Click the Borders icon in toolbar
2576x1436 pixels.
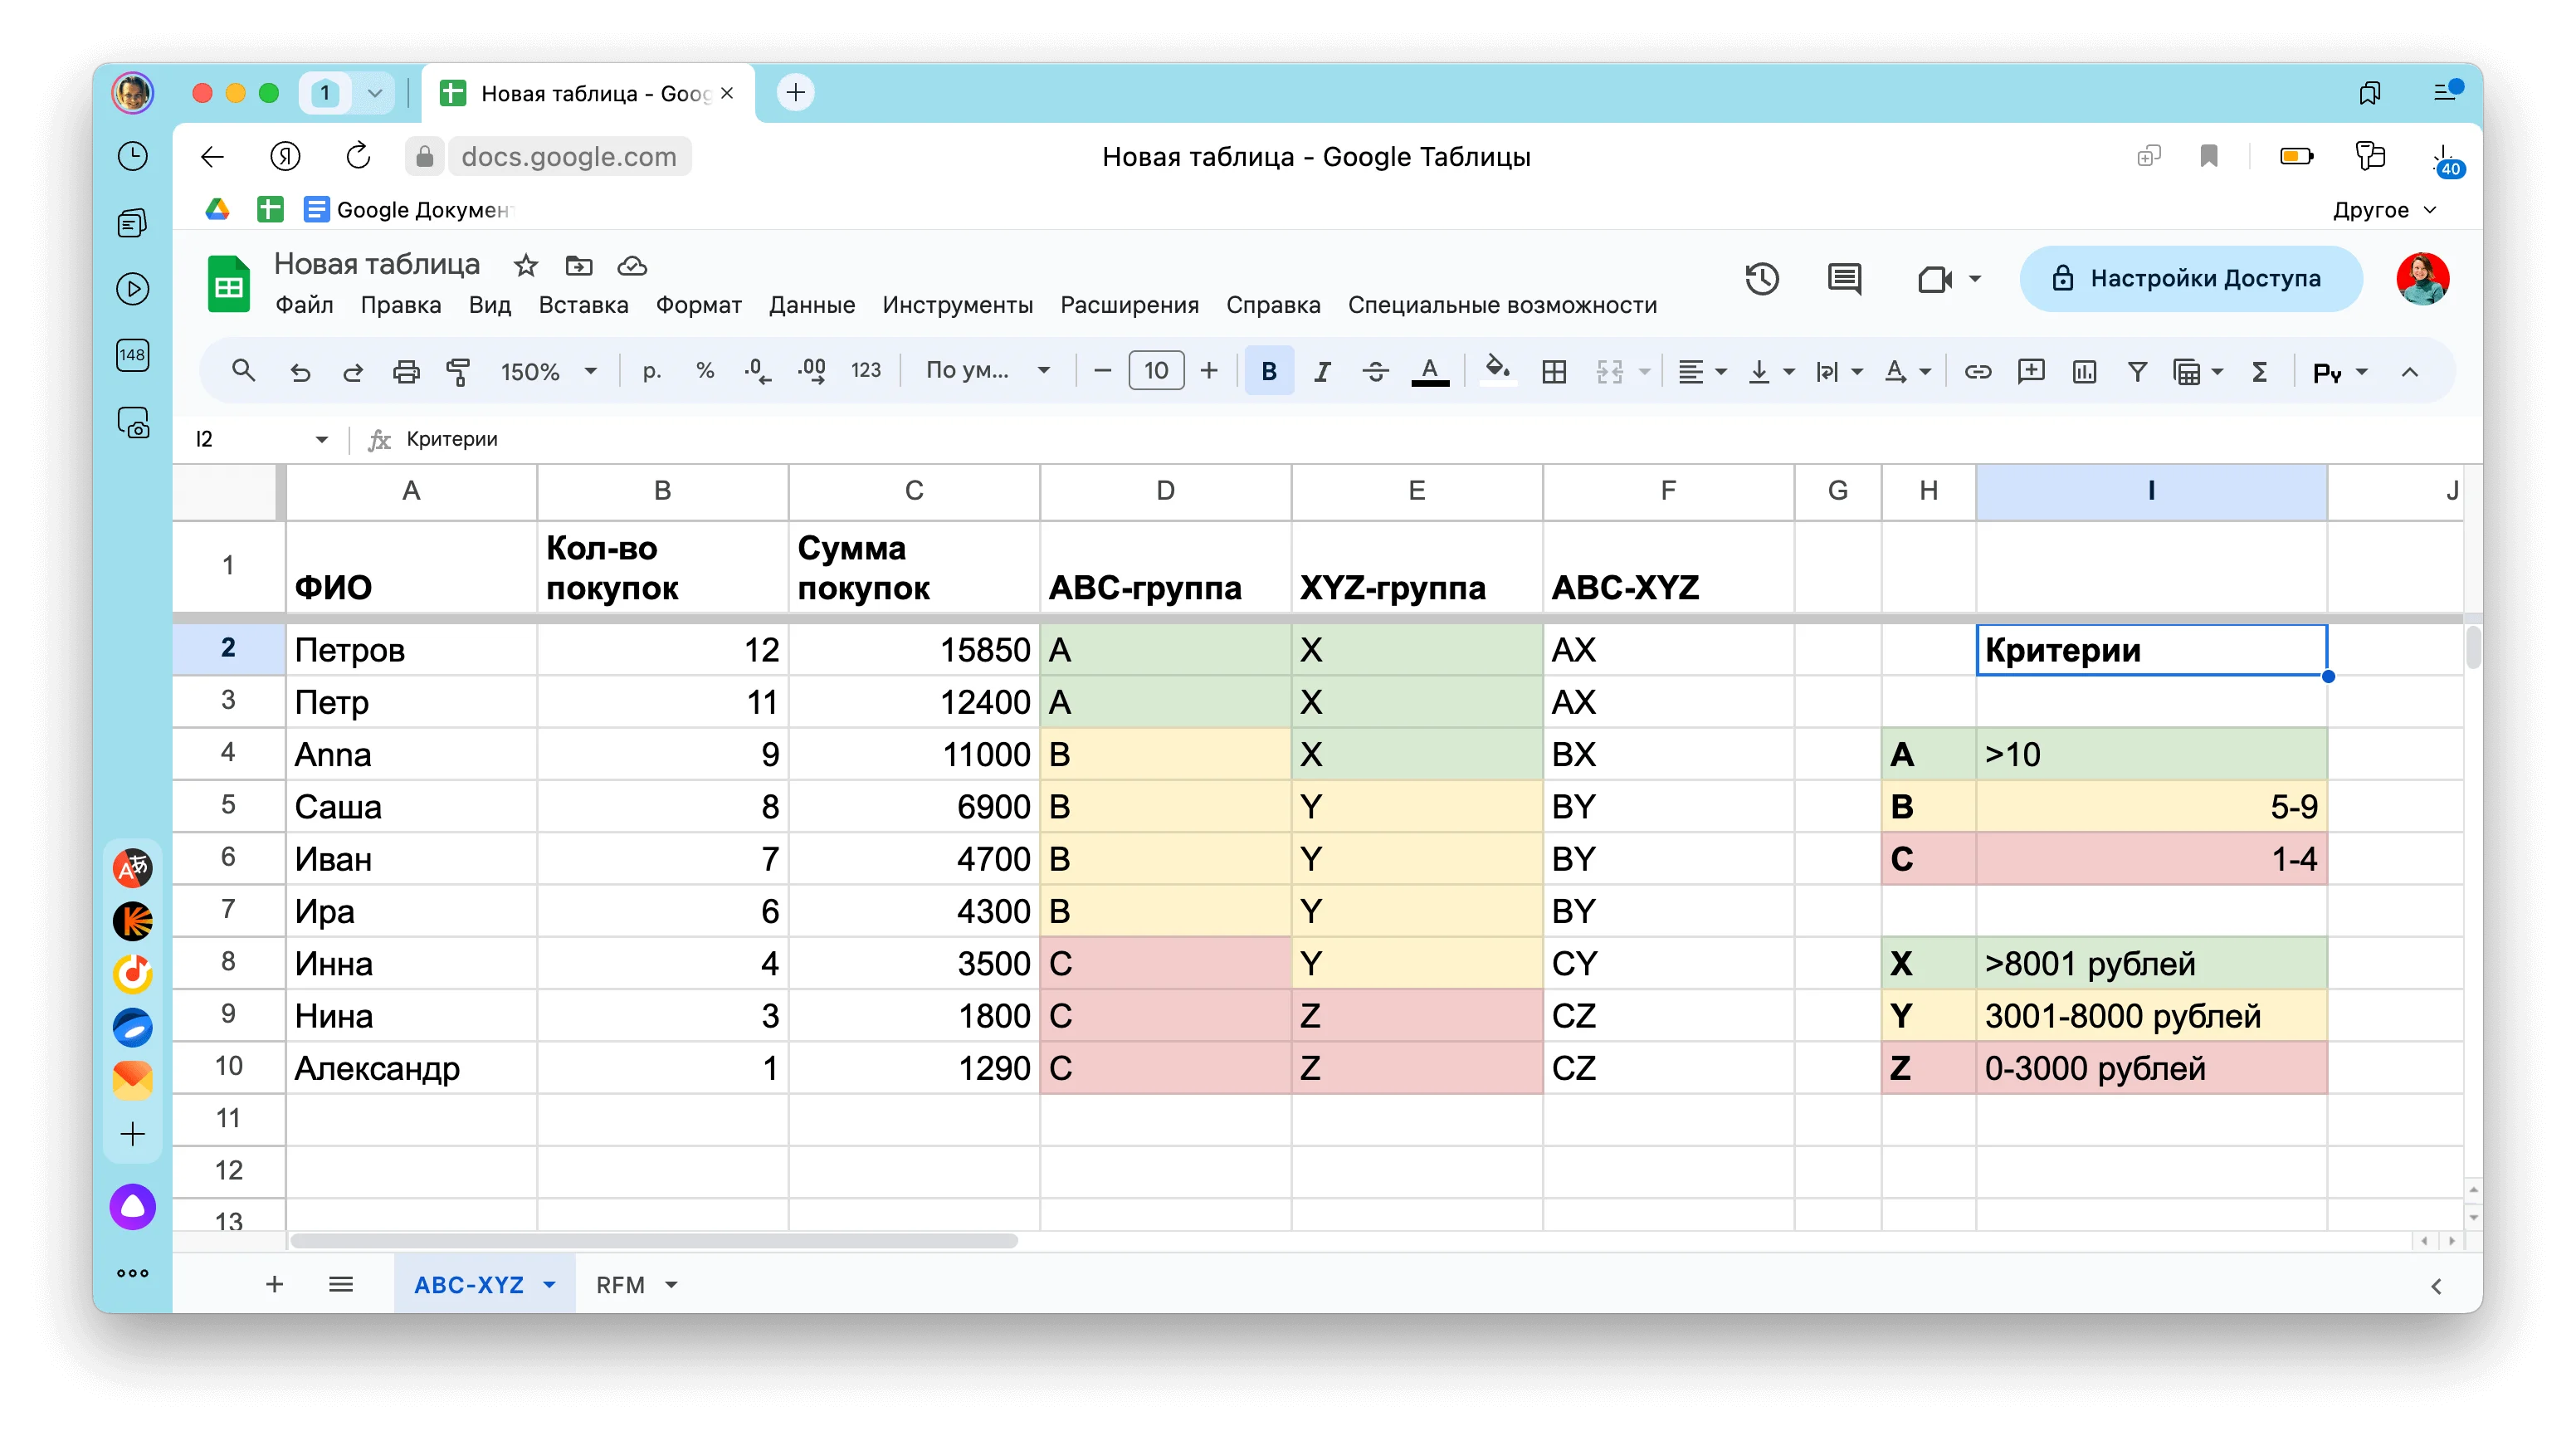pos(1554,369)
